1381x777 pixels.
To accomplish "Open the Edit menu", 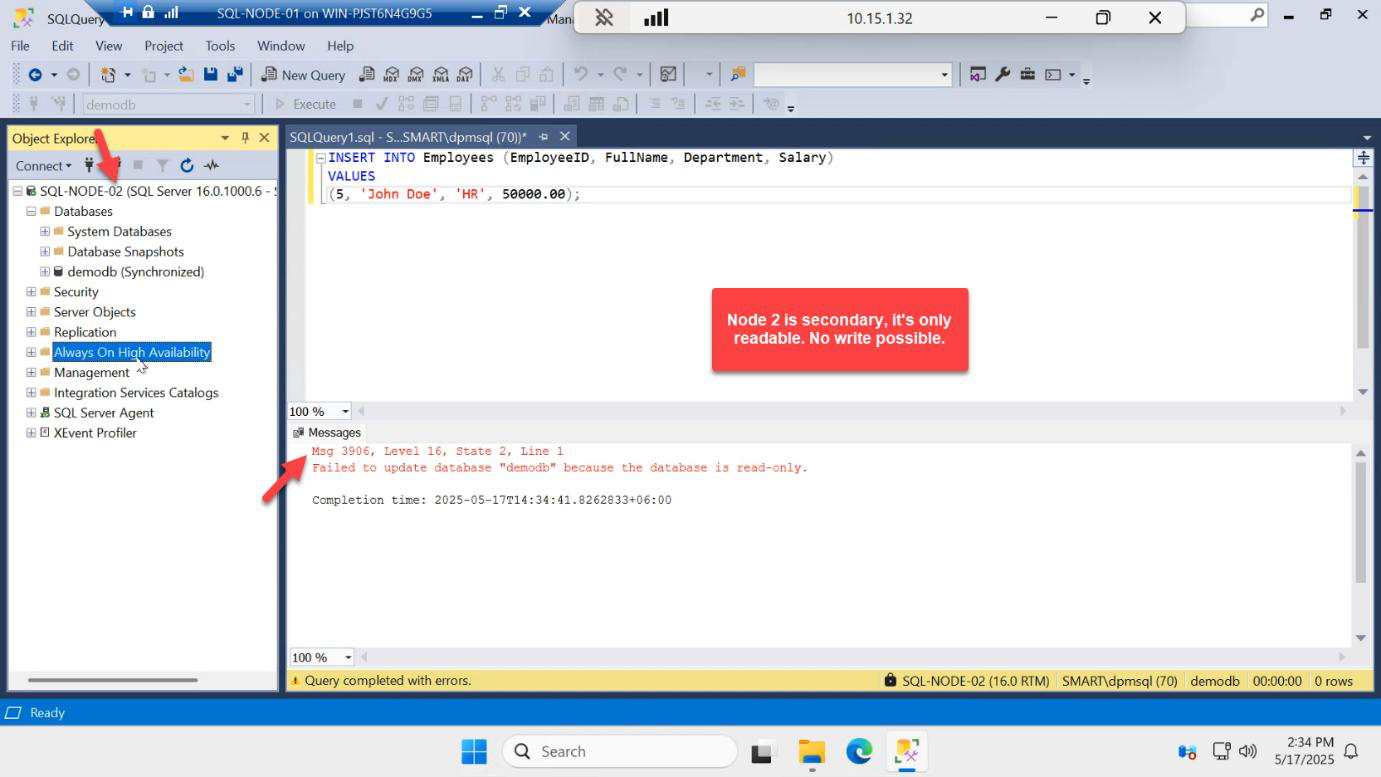I will [x=63, y=46].
